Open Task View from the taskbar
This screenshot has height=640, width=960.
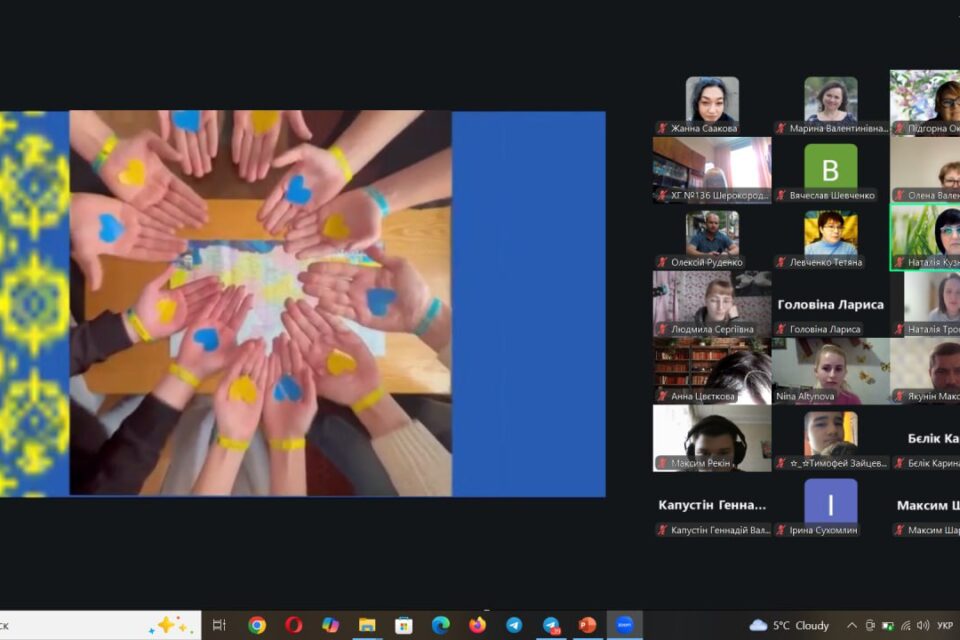(219, 625)
